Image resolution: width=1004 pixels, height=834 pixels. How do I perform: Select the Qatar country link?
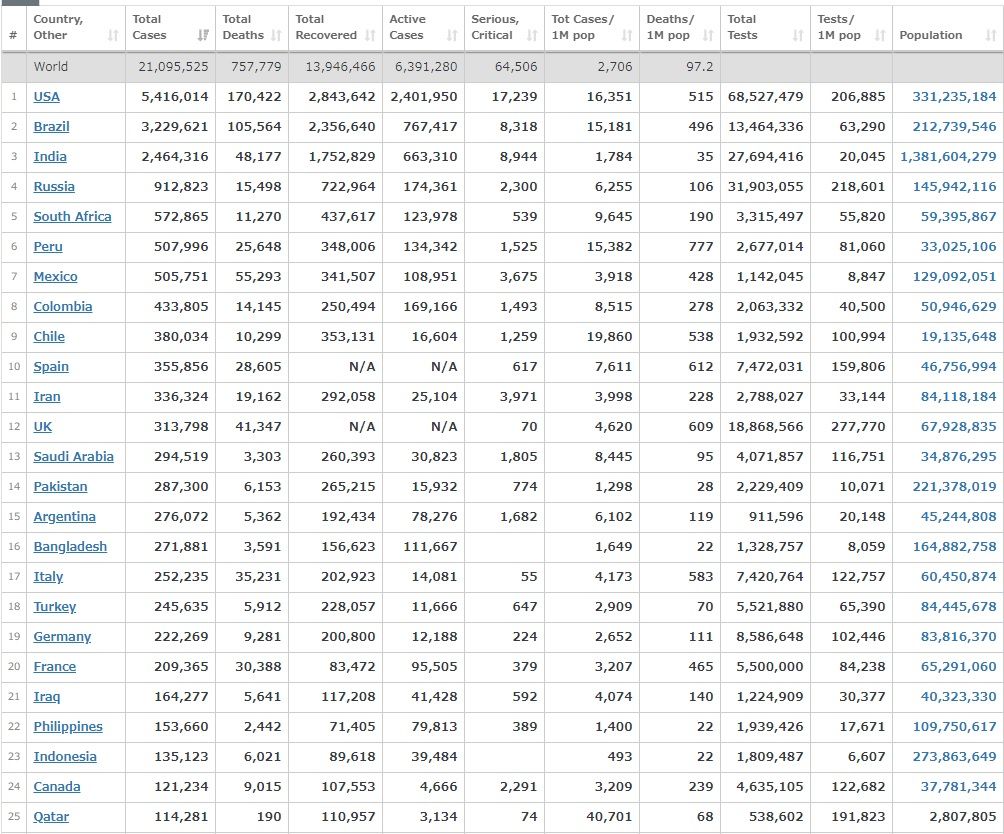click(x=52, y=817)
